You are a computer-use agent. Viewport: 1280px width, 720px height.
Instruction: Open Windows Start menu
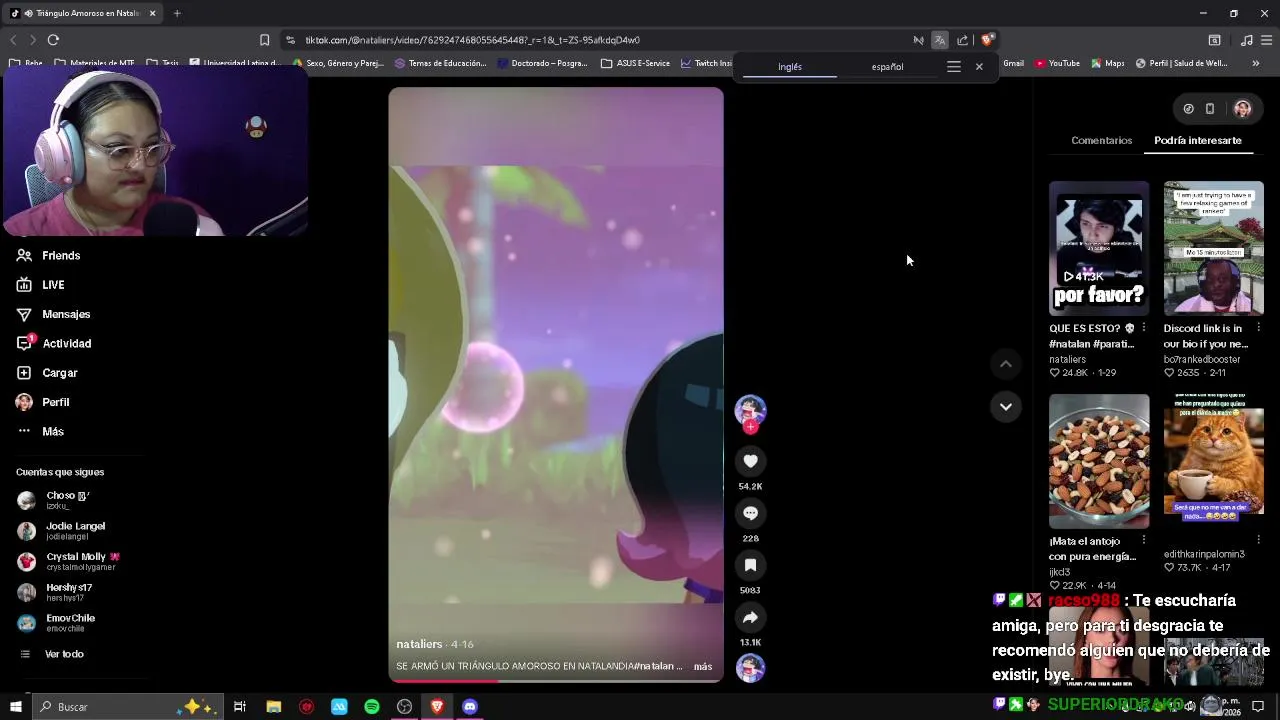click(16, 707)
